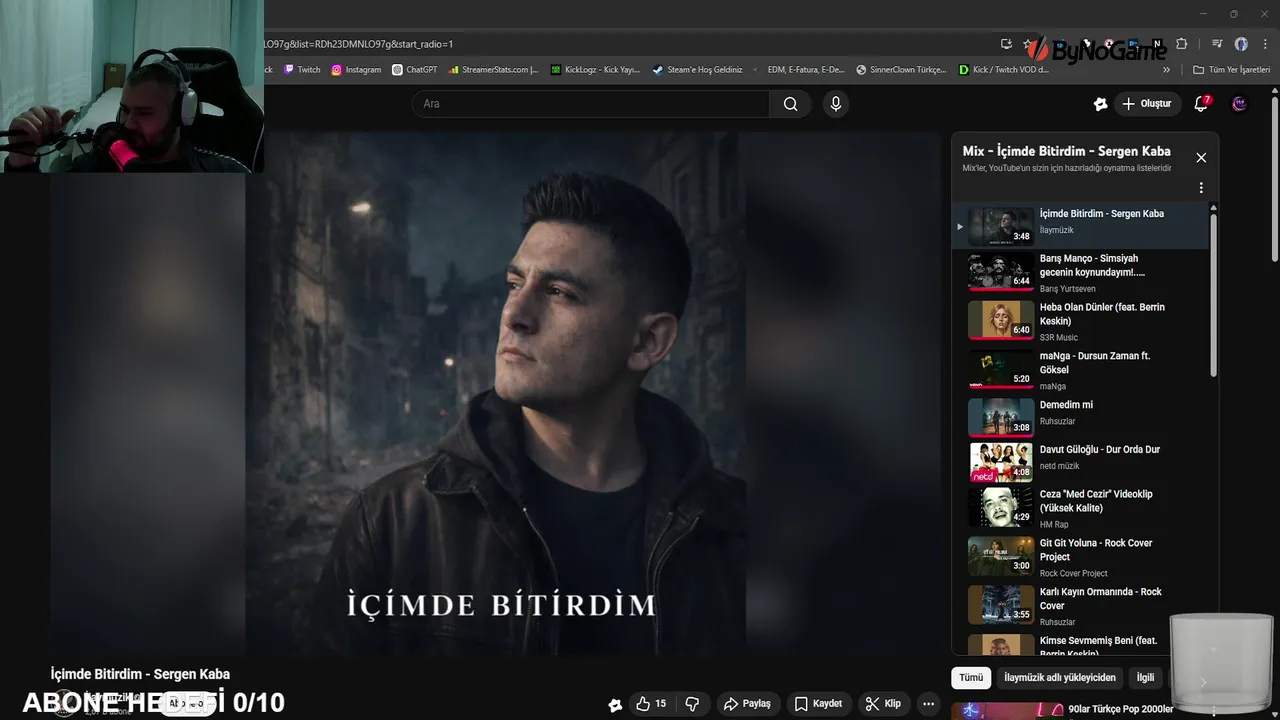Click the YouTube search magnifier button
This screenshot has width=1280, height=720.
point(790,104)
